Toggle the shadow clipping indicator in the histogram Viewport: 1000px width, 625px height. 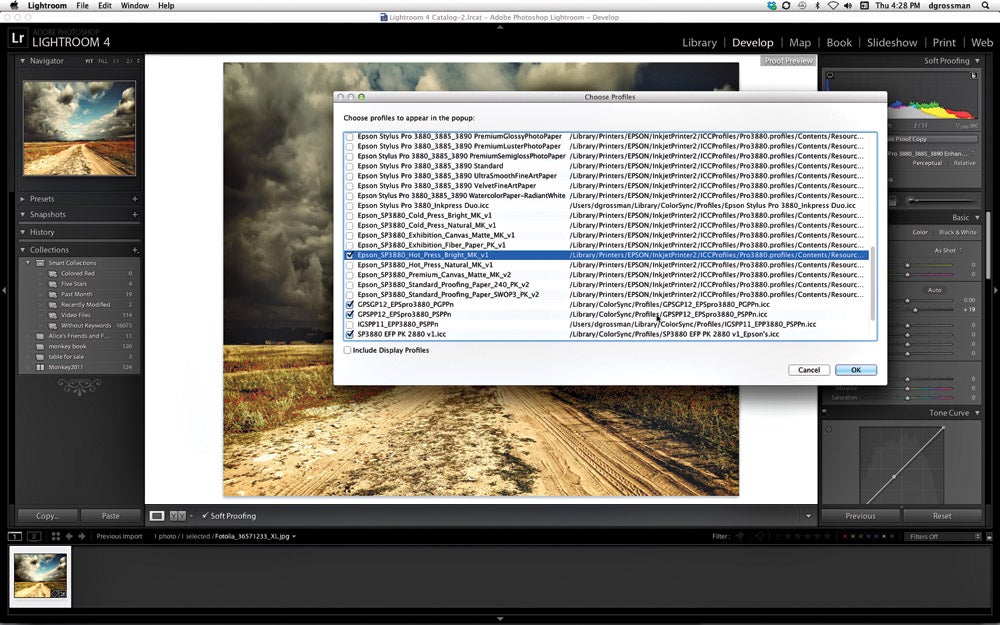830,75
